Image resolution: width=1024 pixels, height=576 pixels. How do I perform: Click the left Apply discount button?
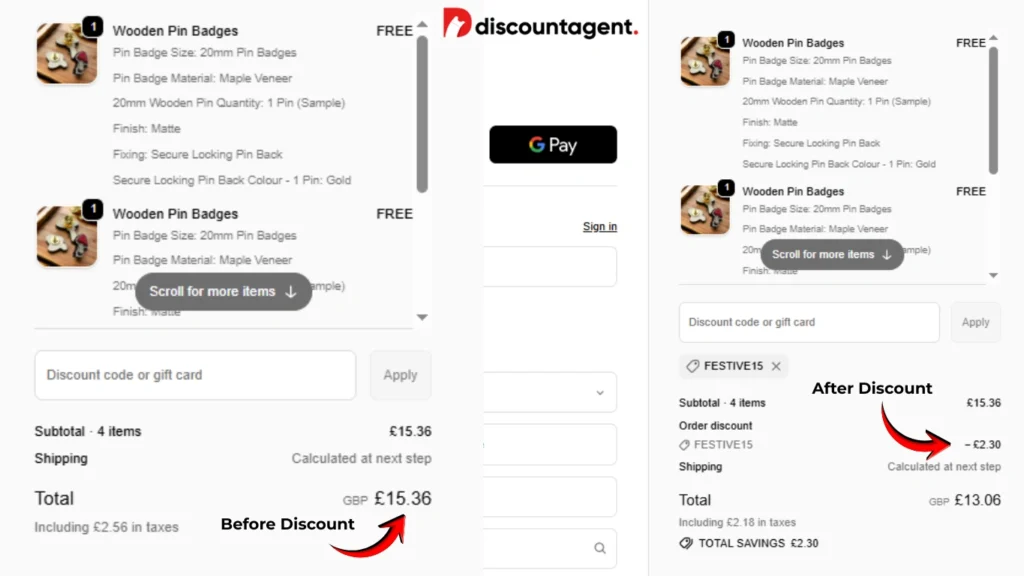click(x=400, y=375)
